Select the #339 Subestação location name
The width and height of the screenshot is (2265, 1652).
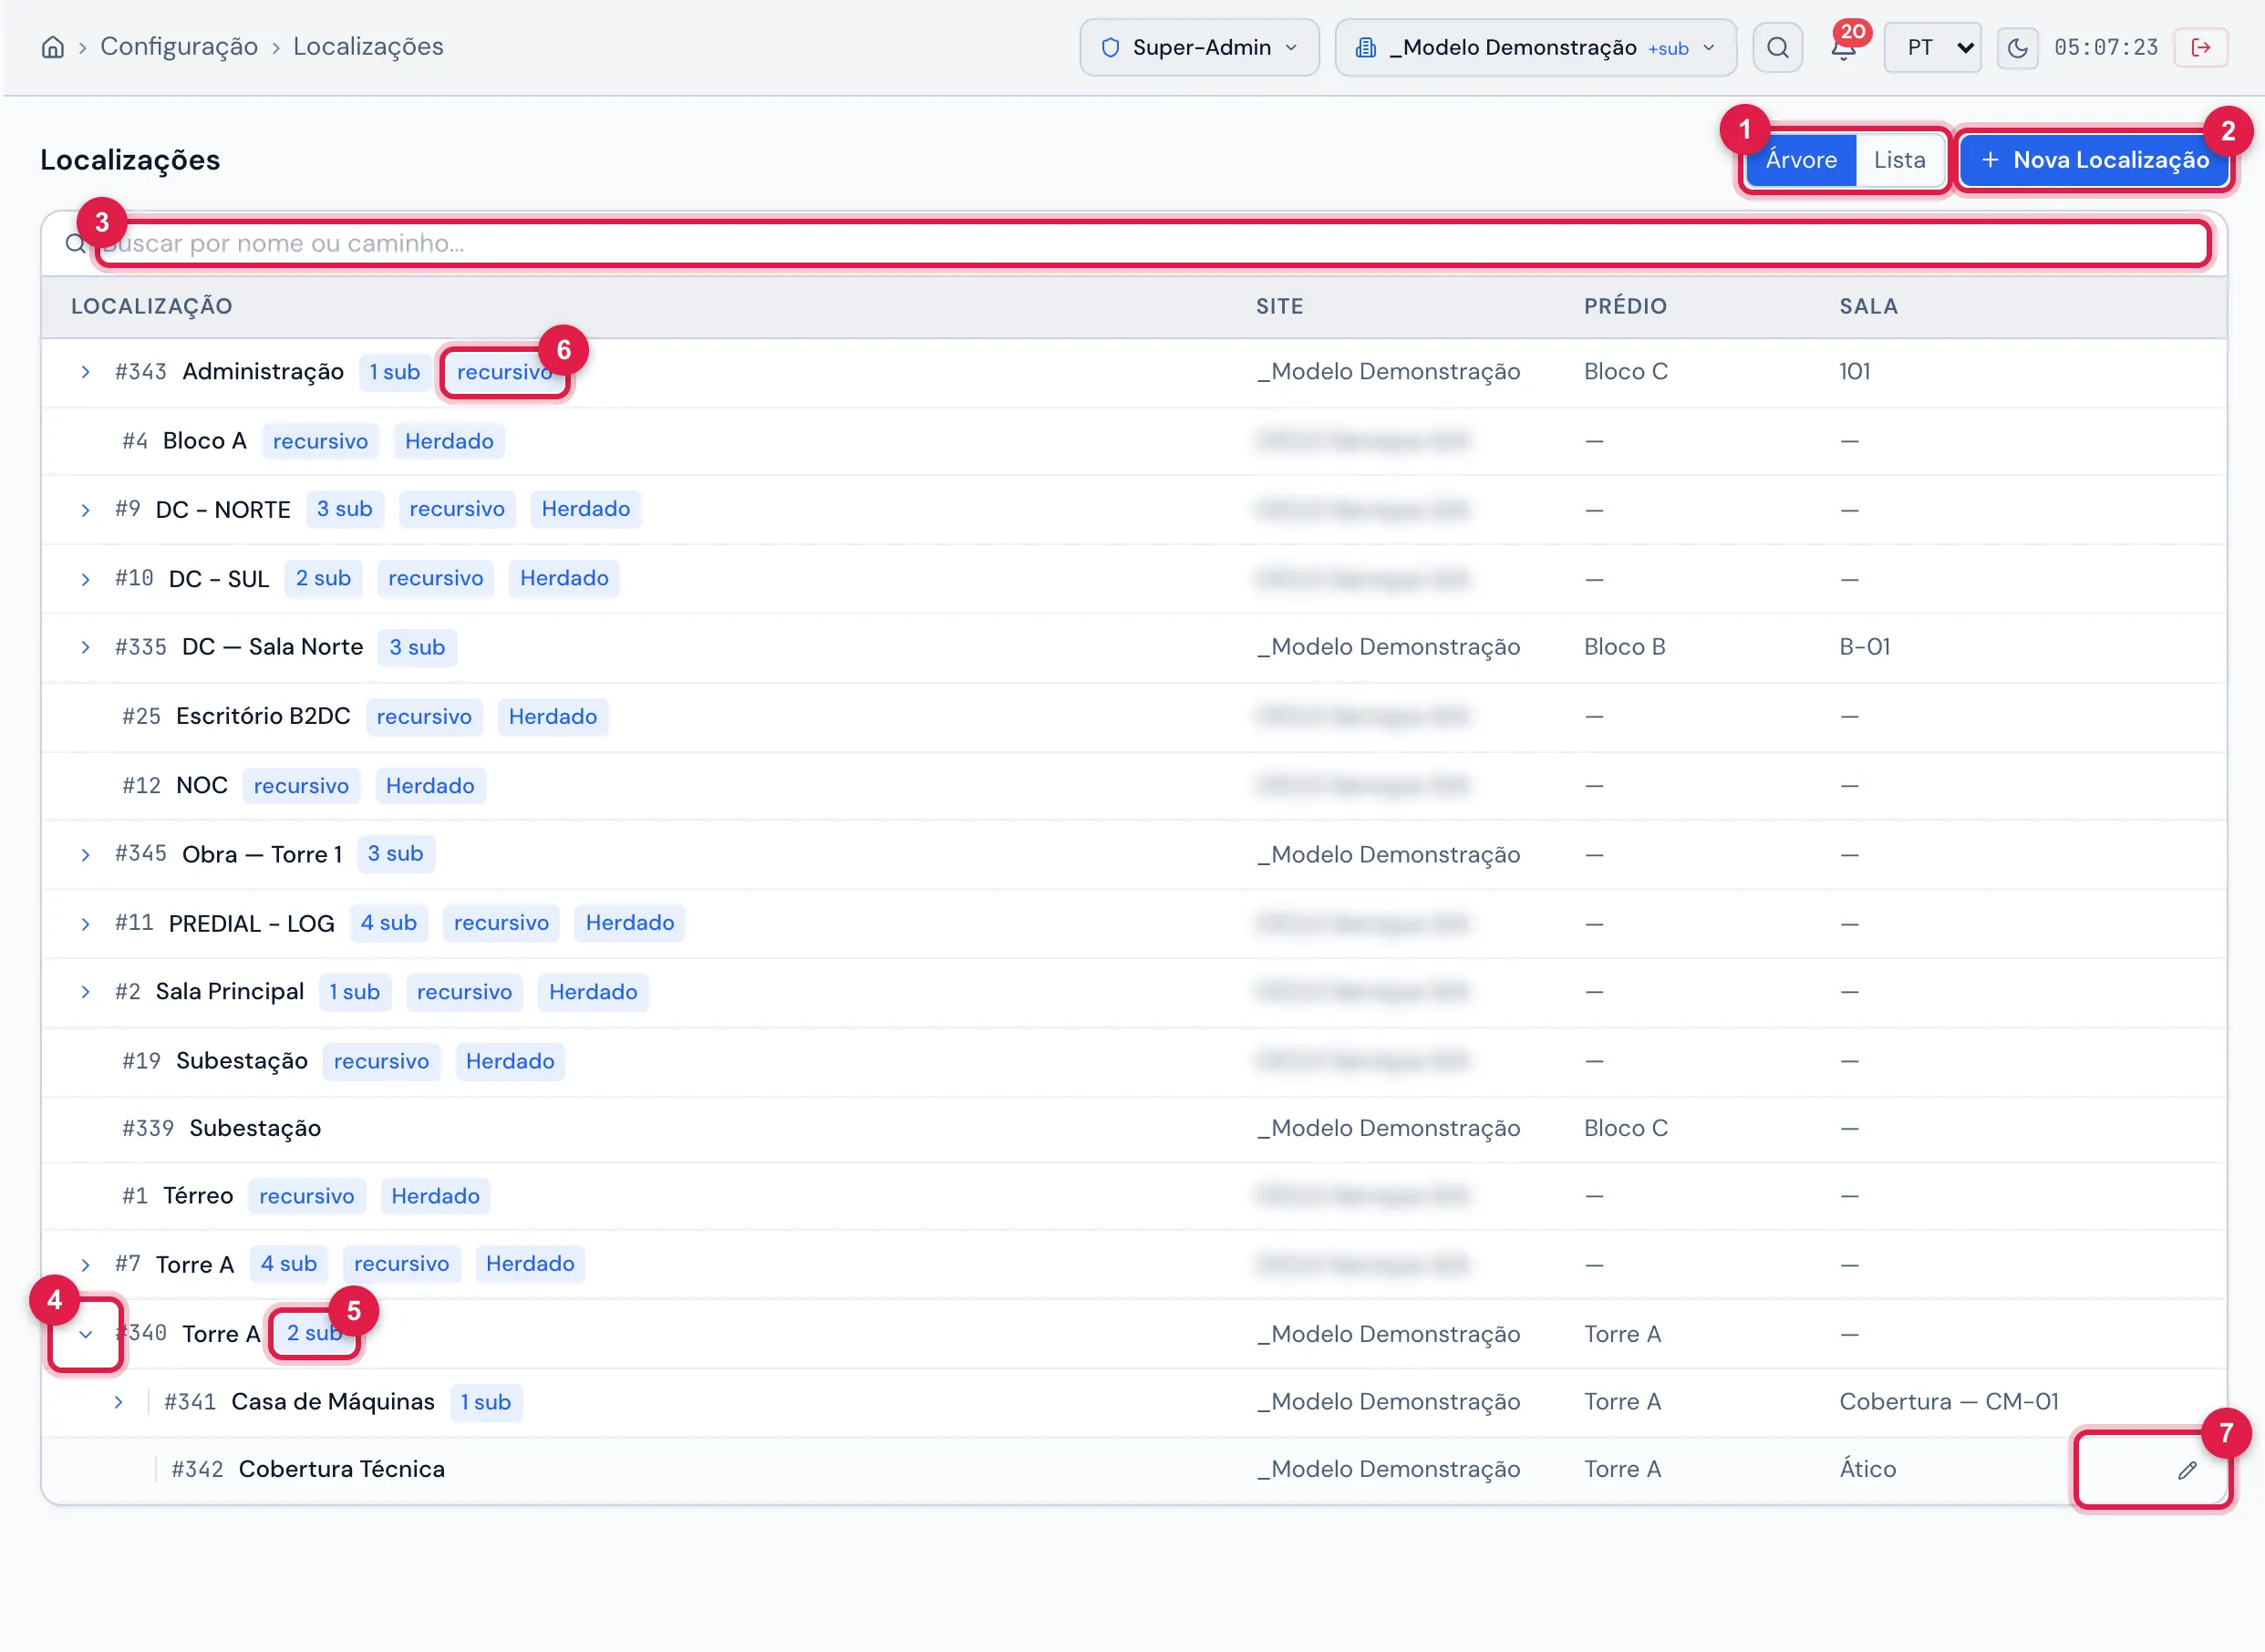pos(255,1128)
